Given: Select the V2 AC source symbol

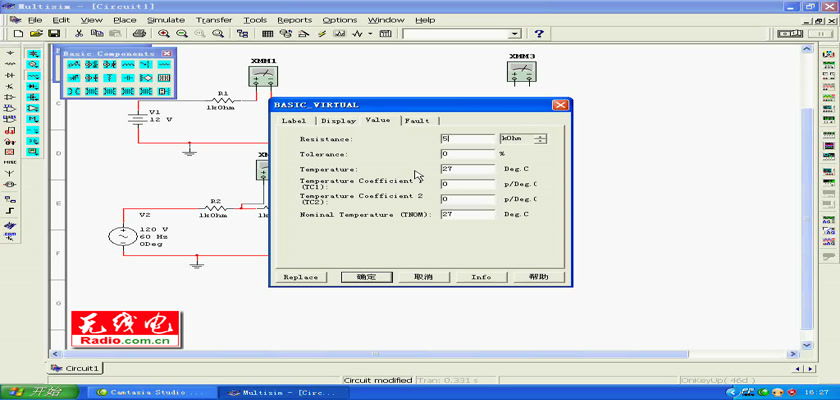Looking at the screenshot, I should (x=123, y=236).
